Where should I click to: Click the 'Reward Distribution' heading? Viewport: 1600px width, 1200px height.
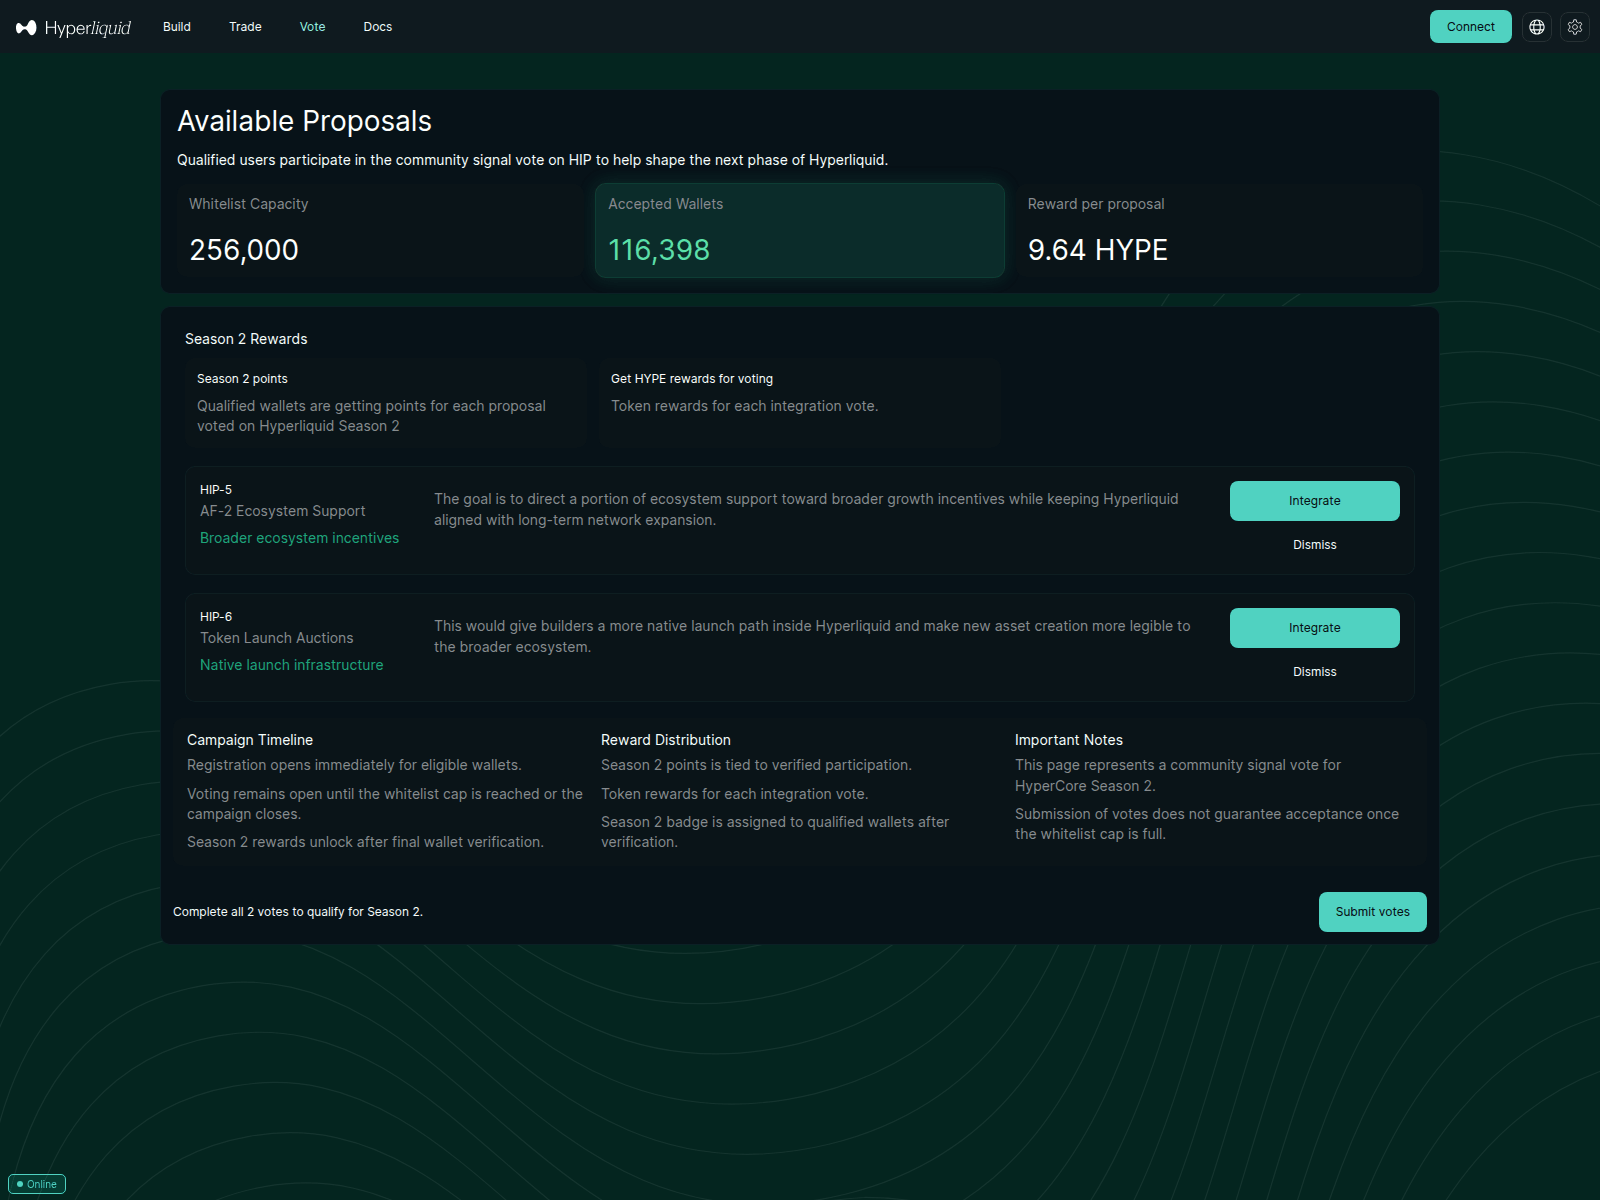(666, 740)
